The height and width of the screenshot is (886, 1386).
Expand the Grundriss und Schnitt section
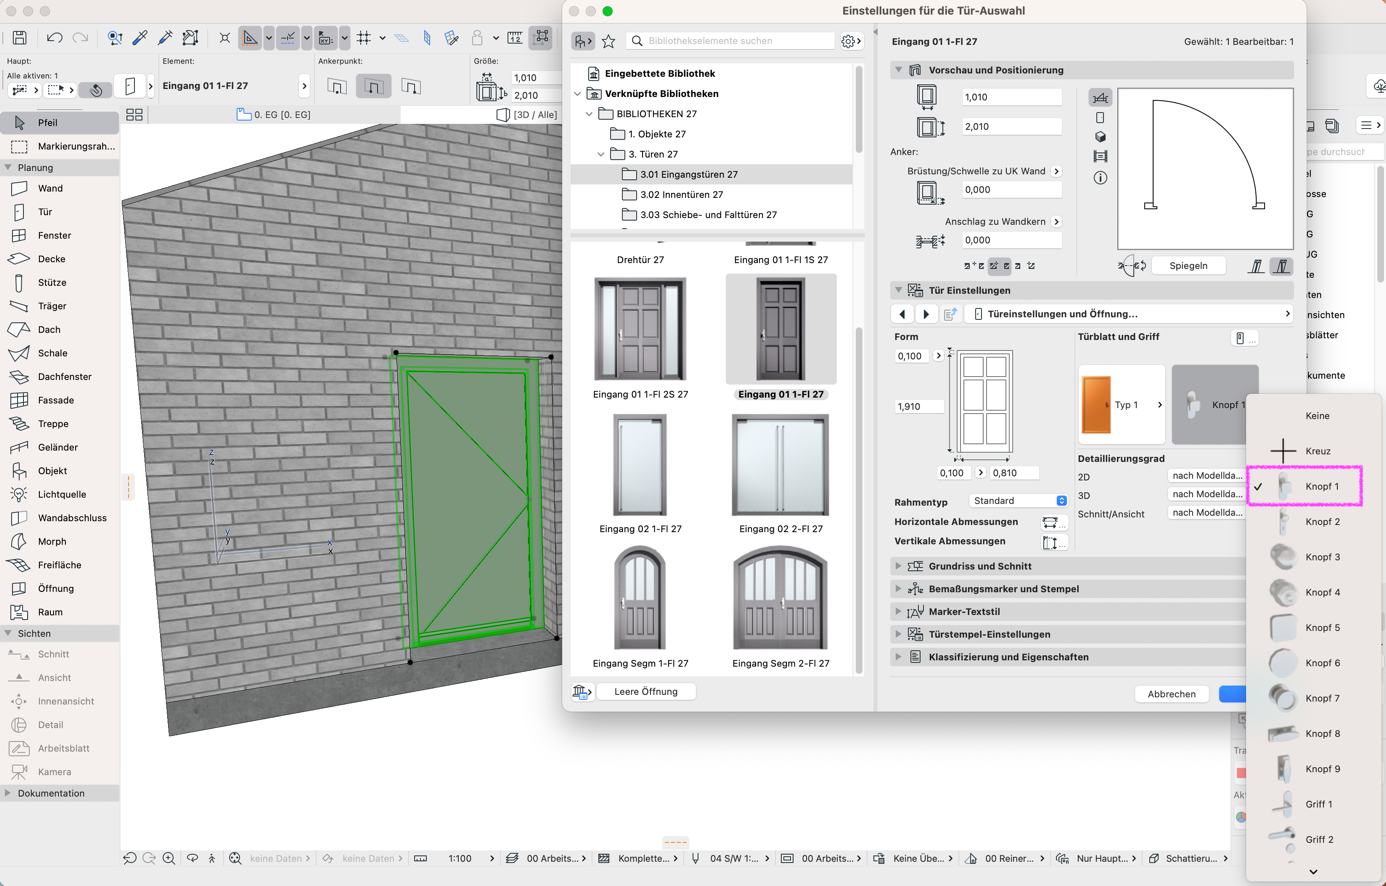tap(1070, 566)
